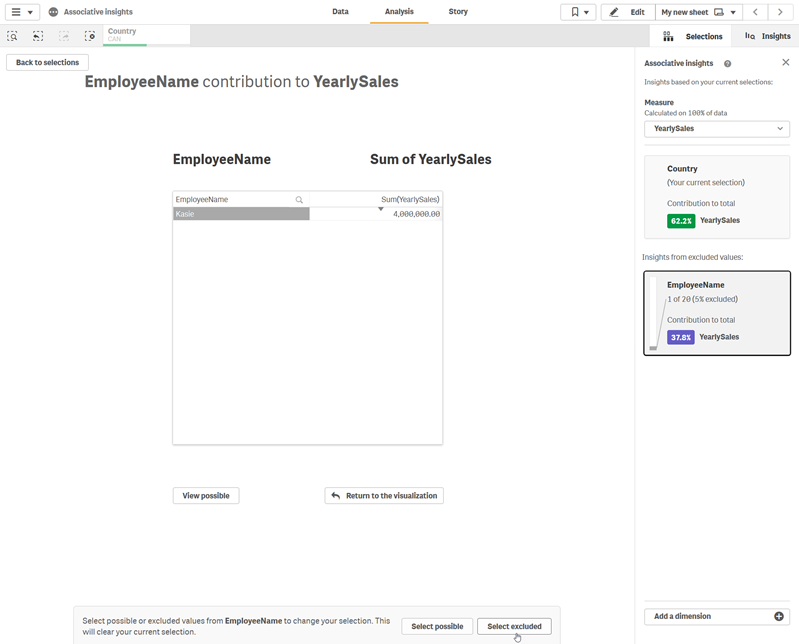Click the '1 of 20 (5% excluded)' text
Image resolution: width=799 pixels, height=644 pixels.
click(703, 299)
